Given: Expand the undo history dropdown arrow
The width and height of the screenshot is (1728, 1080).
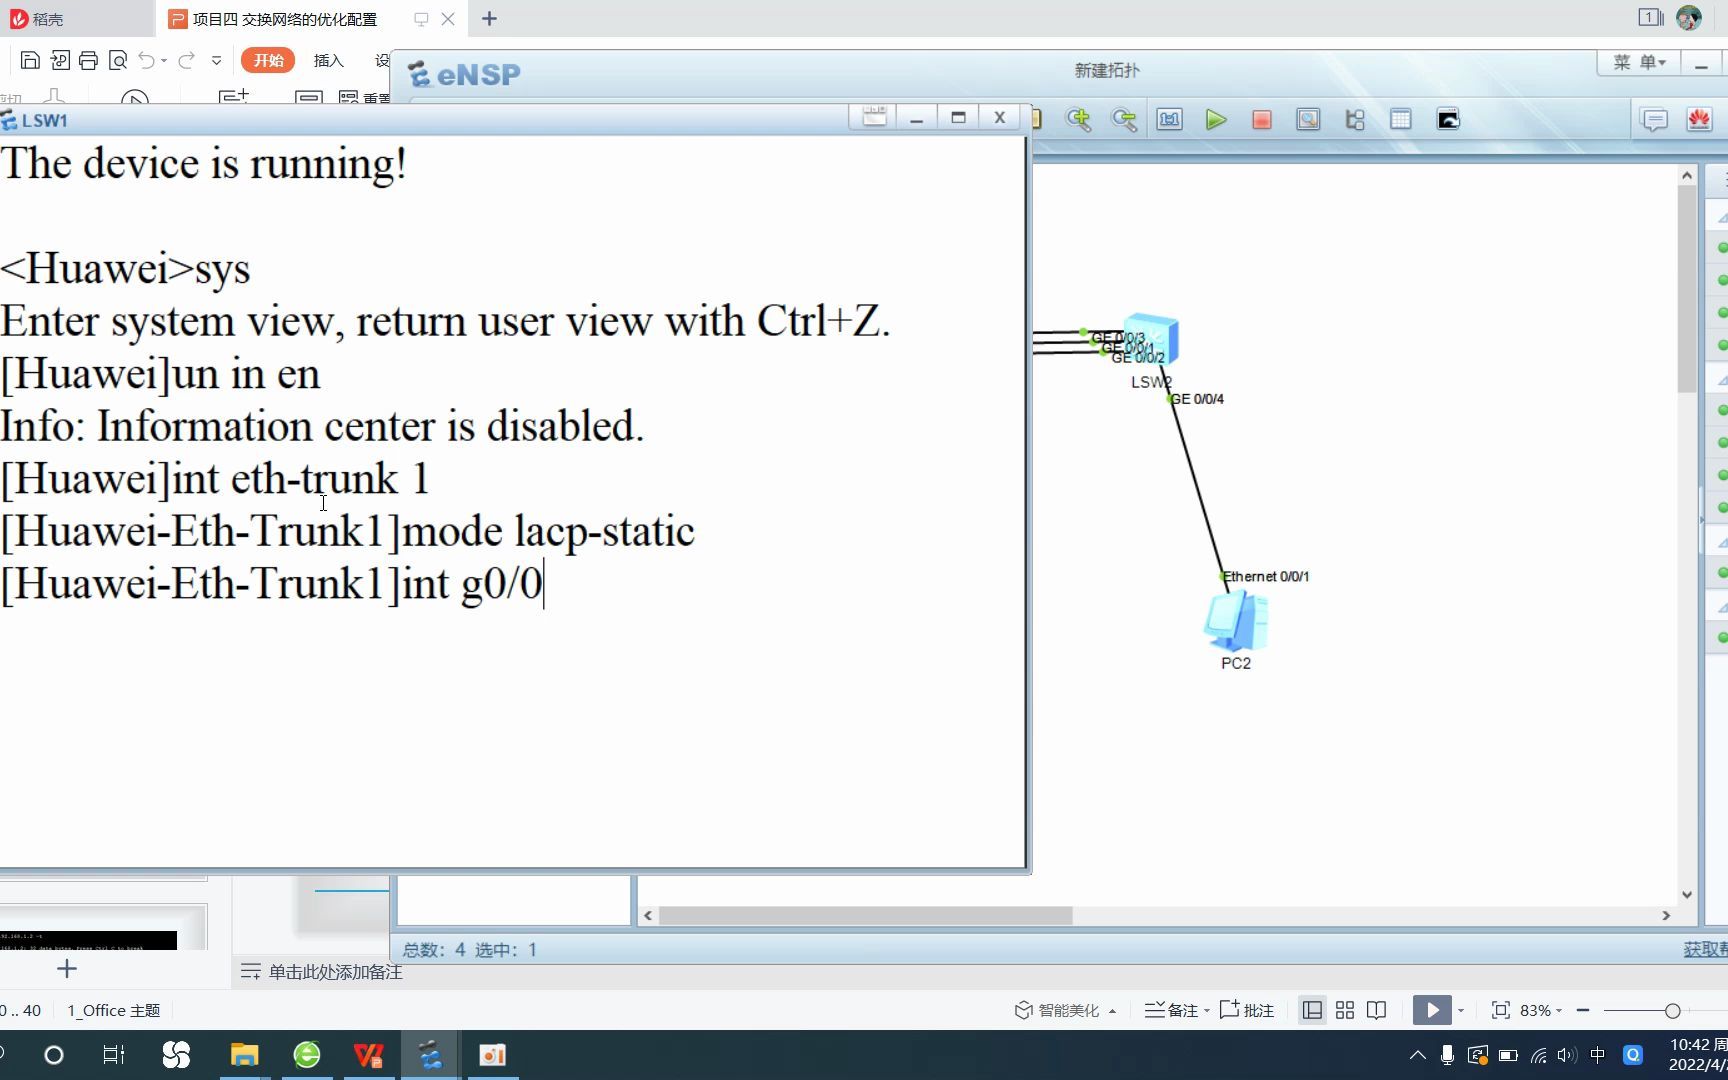Looking at the screenshot, I should pyautogui.click(x=164, y=61).
